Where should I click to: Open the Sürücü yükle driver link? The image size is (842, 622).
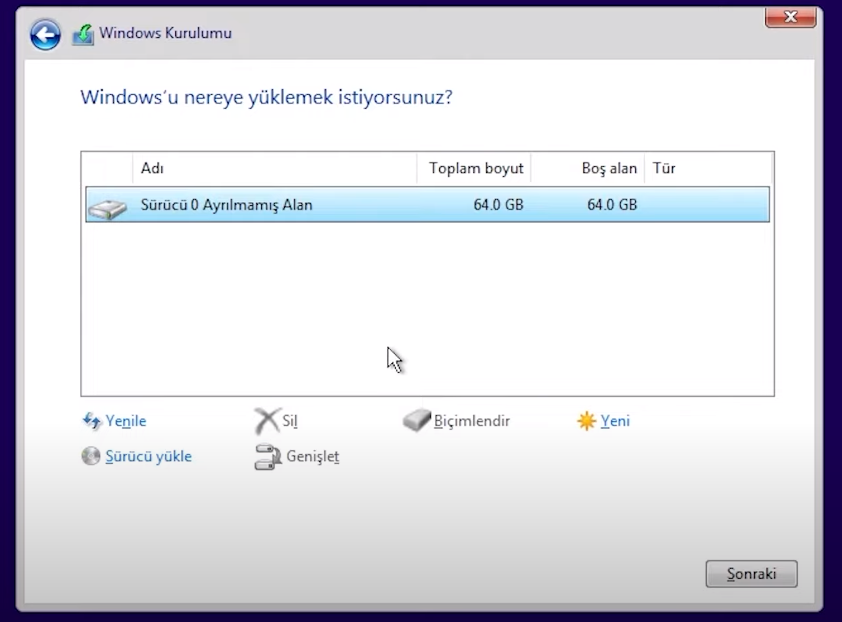[149, 456]
